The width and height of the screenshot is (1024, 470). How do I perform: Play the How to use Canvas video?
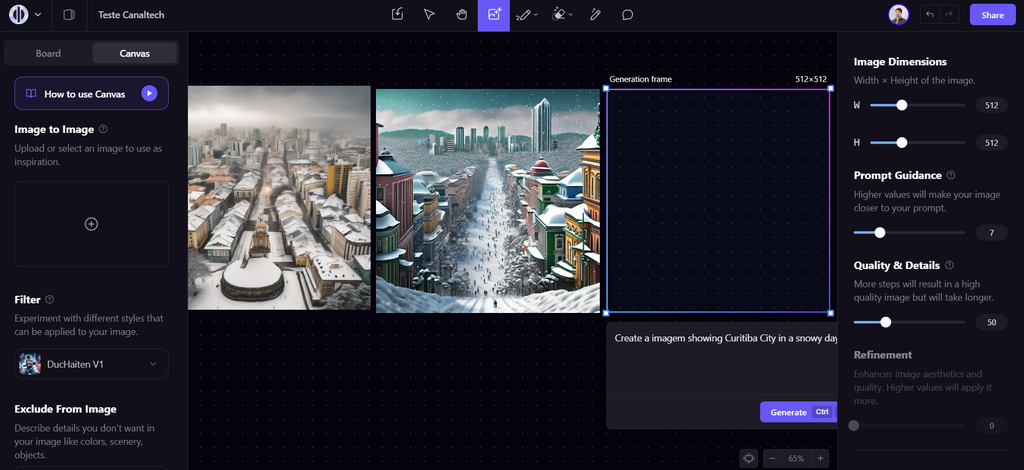coord(149,93)
